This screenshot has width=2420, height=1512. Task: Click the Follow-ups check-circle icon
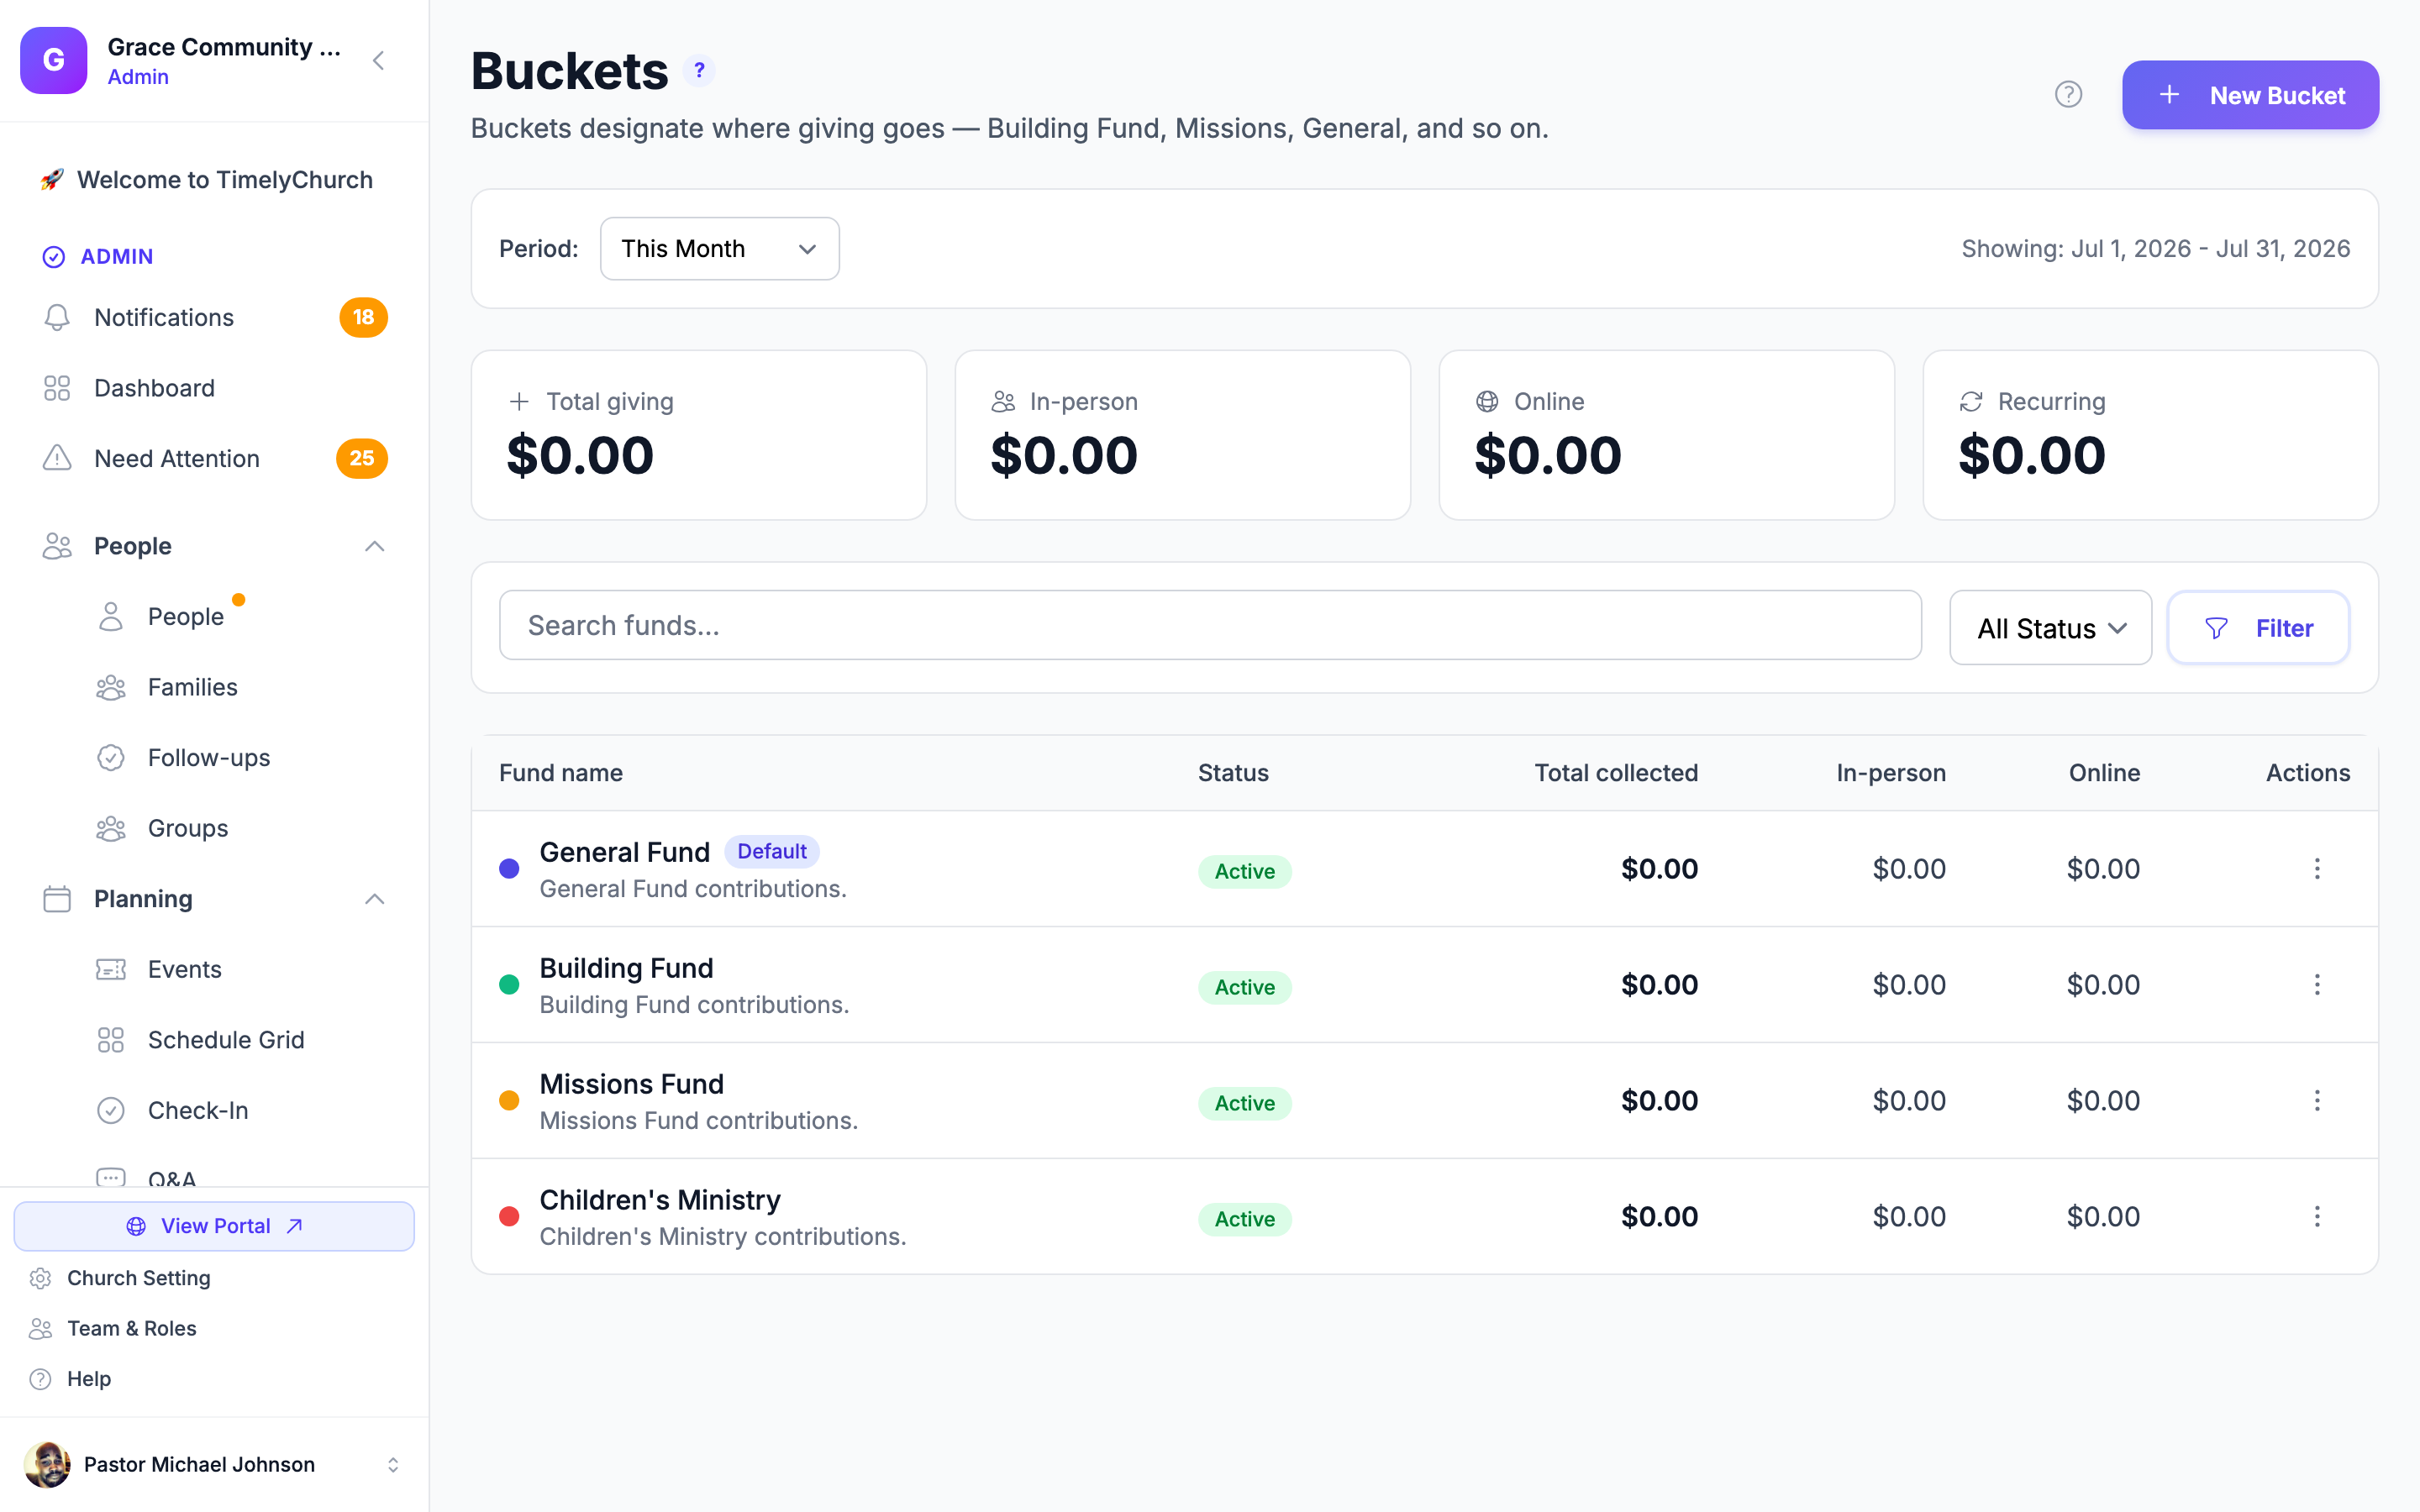coord(111,758)
